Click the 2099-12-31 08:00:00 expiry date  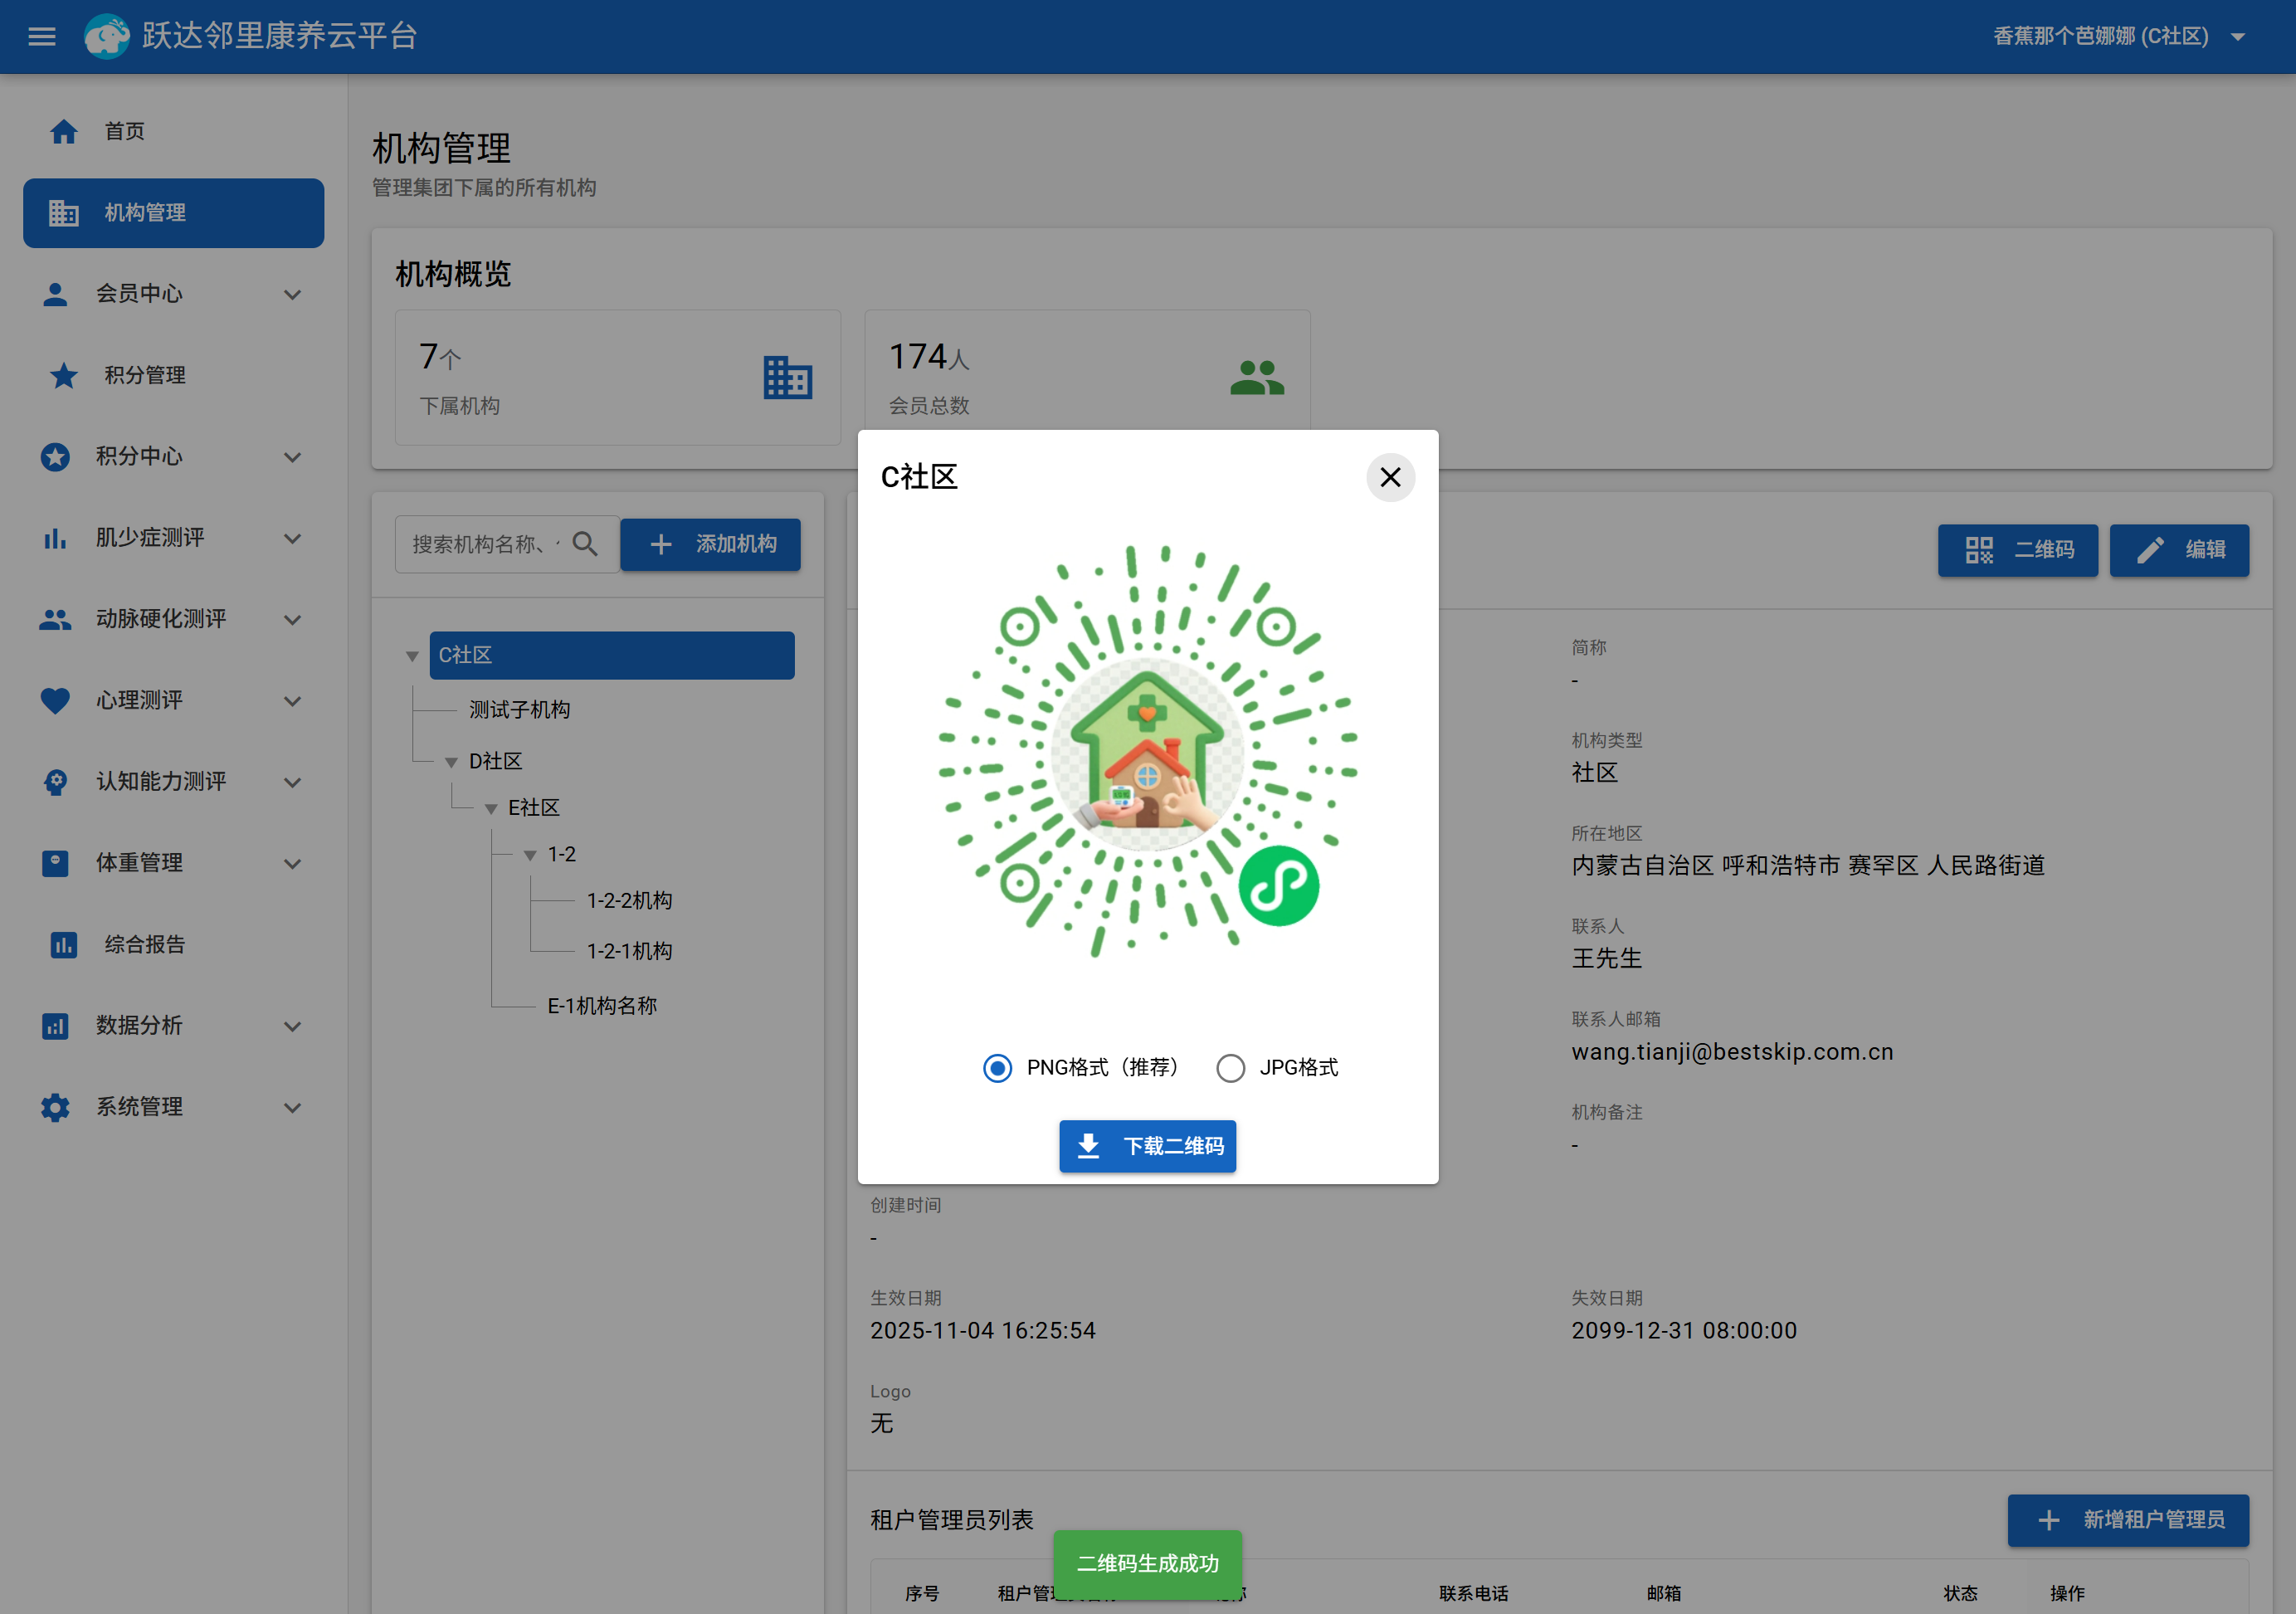click(x=1685, y=1331)
